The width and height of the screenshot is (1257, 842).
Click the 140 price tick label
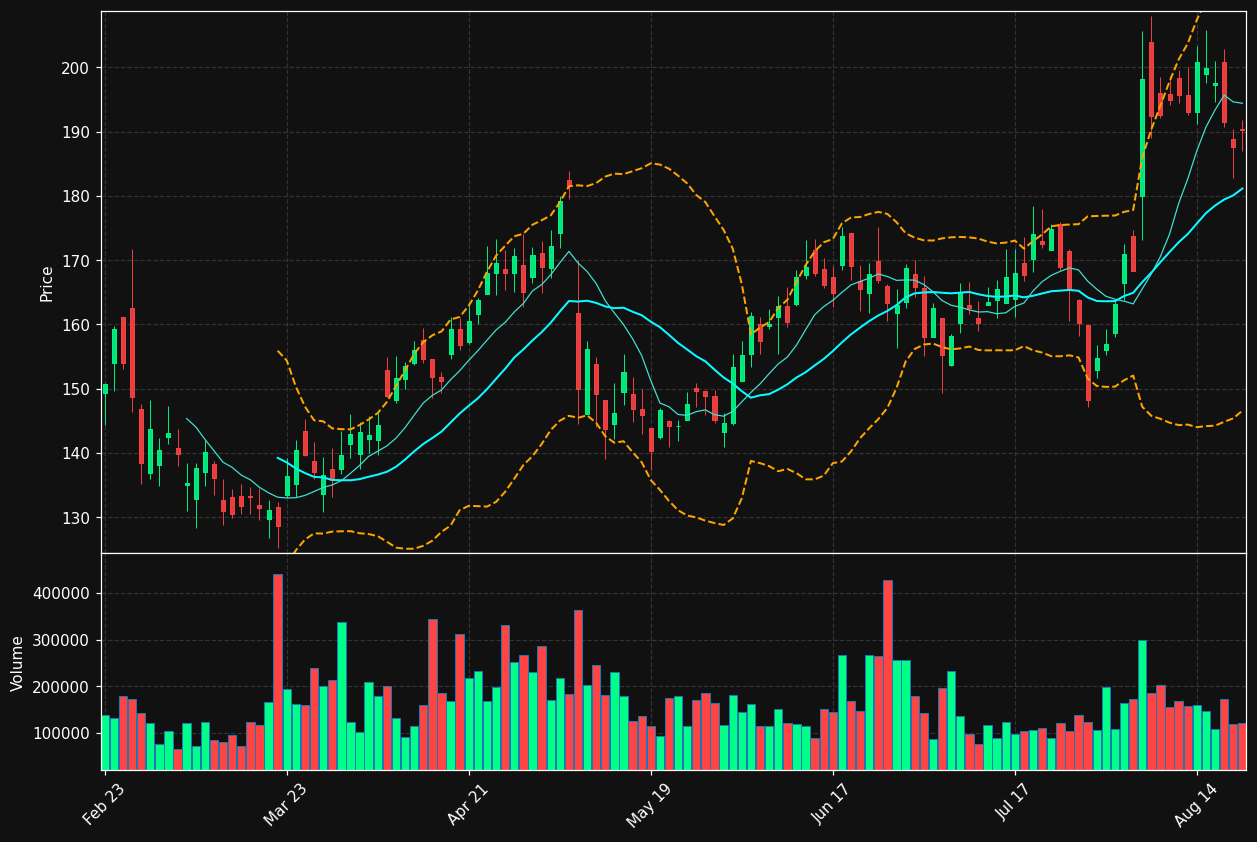tap(76, 454)
